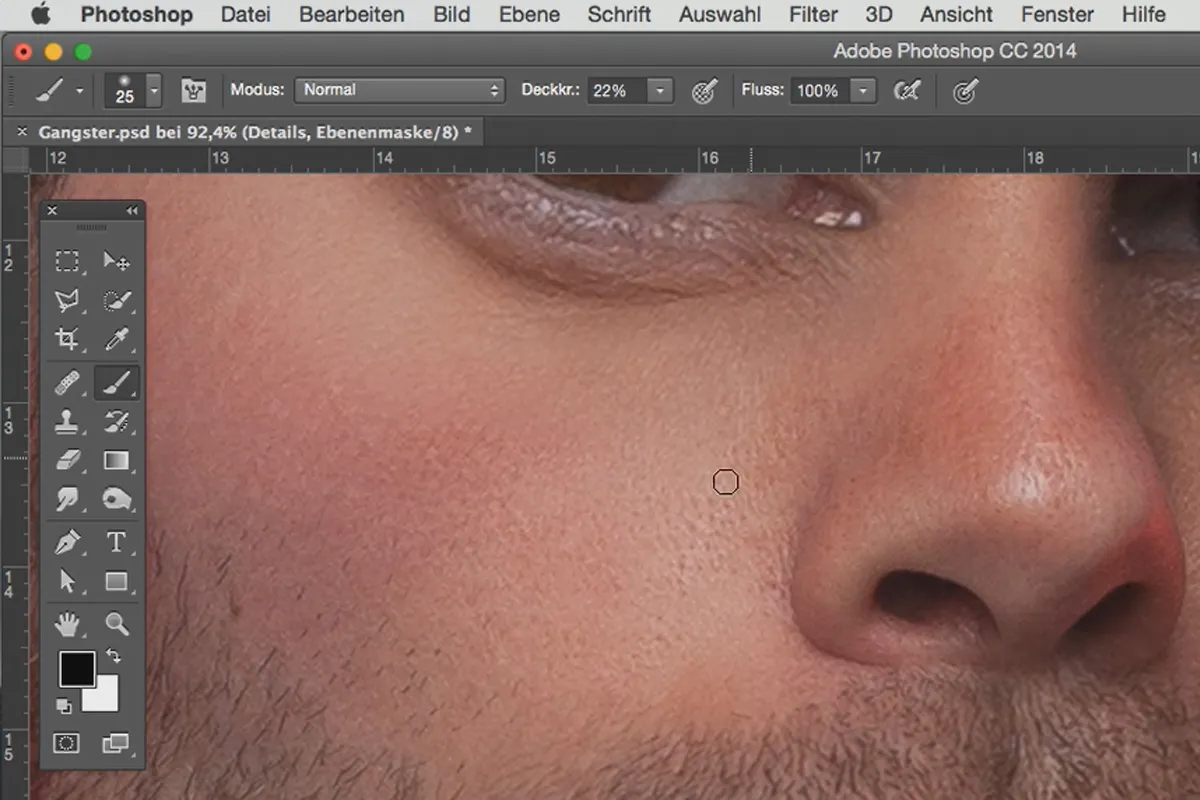Select the Brush tool in the tools panel
The image size is (1200, 800).
[117, 382]
